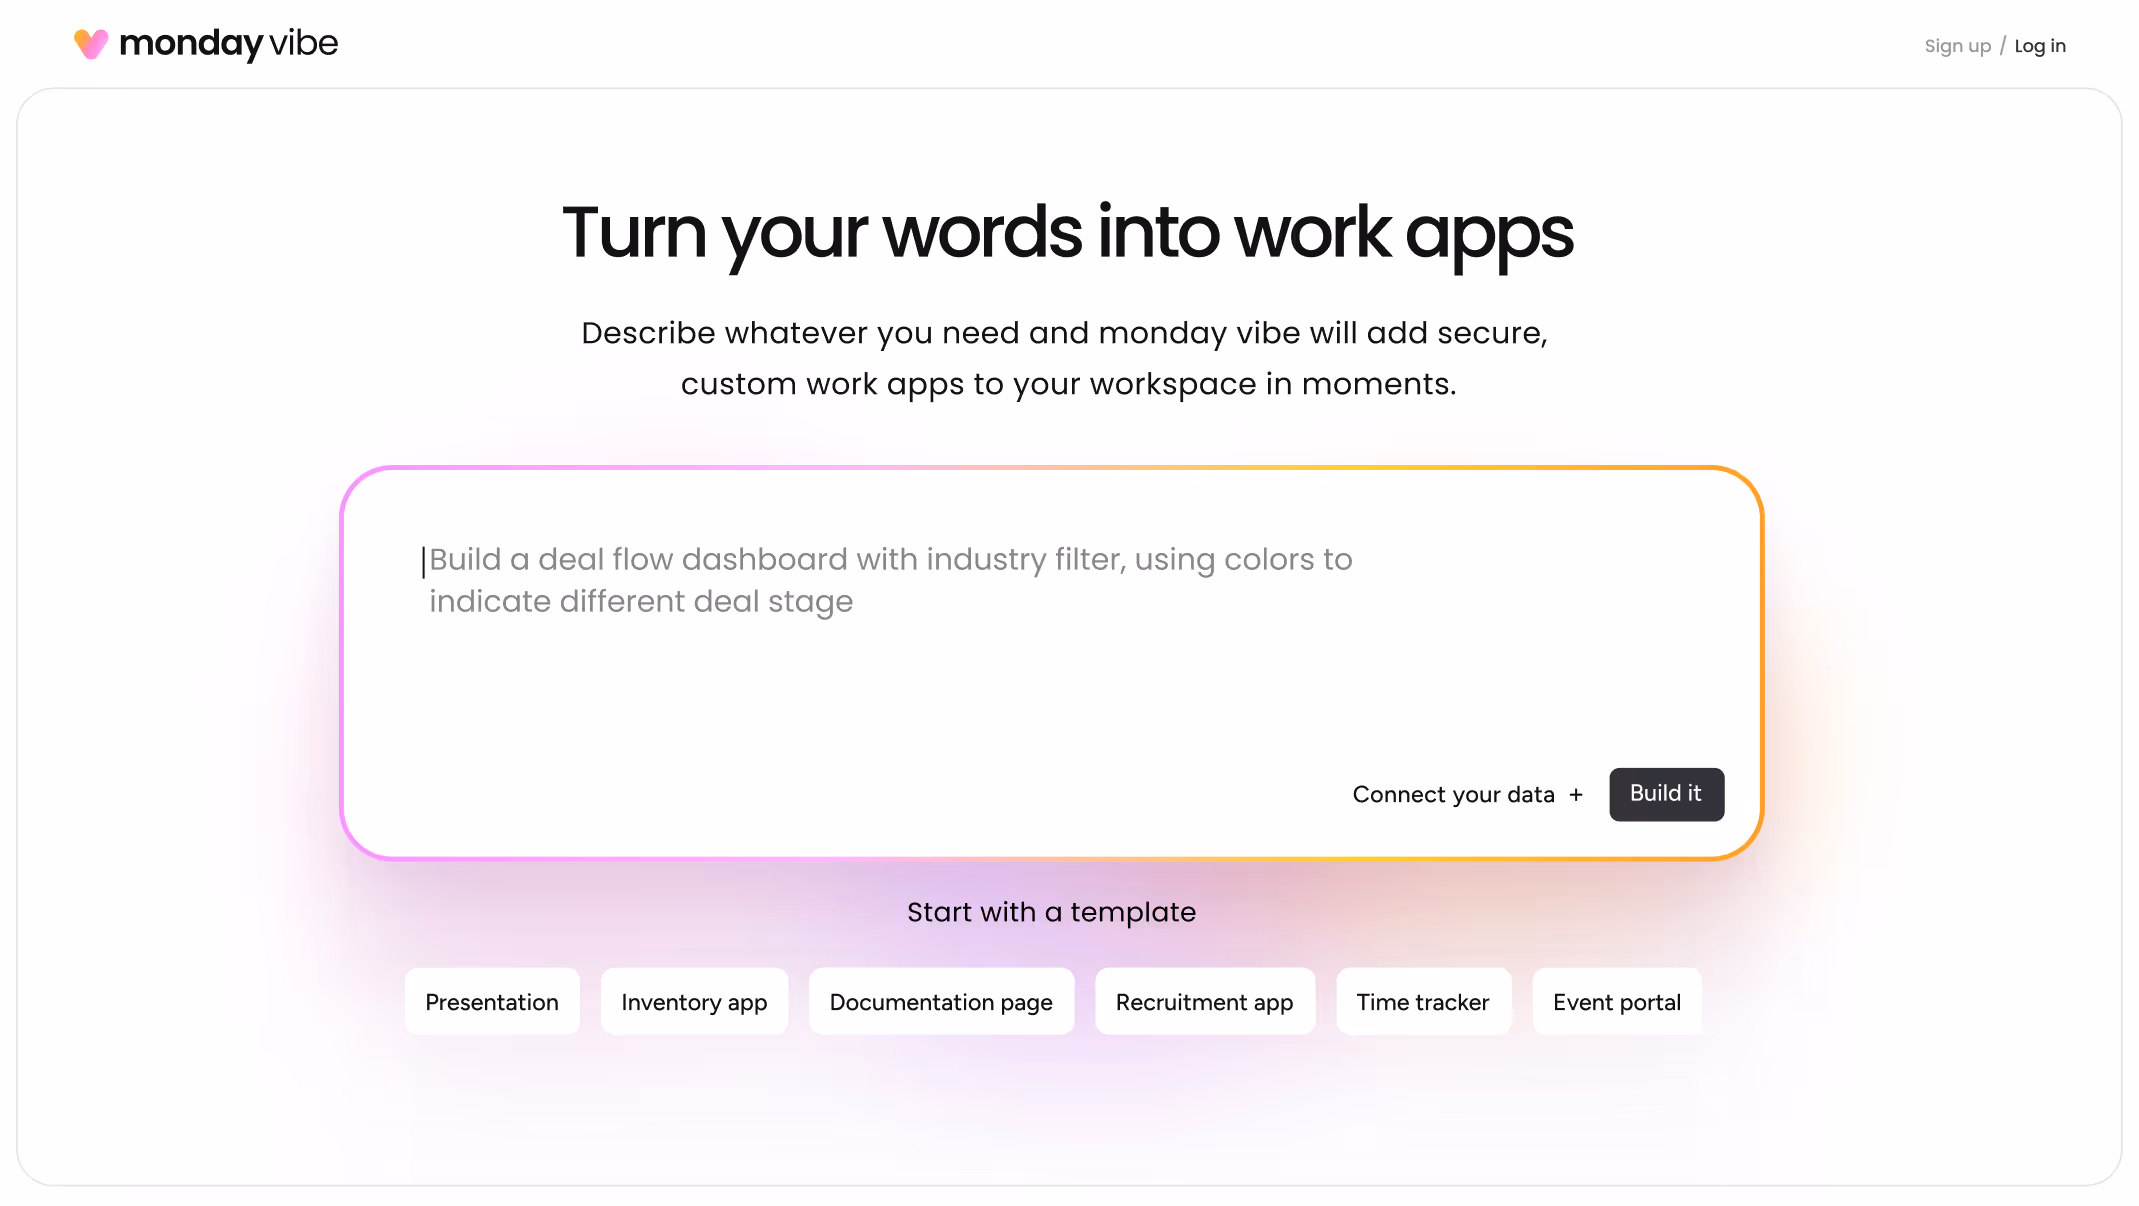
Task: Choose the Inventory app template
Action: point(694,1002)
